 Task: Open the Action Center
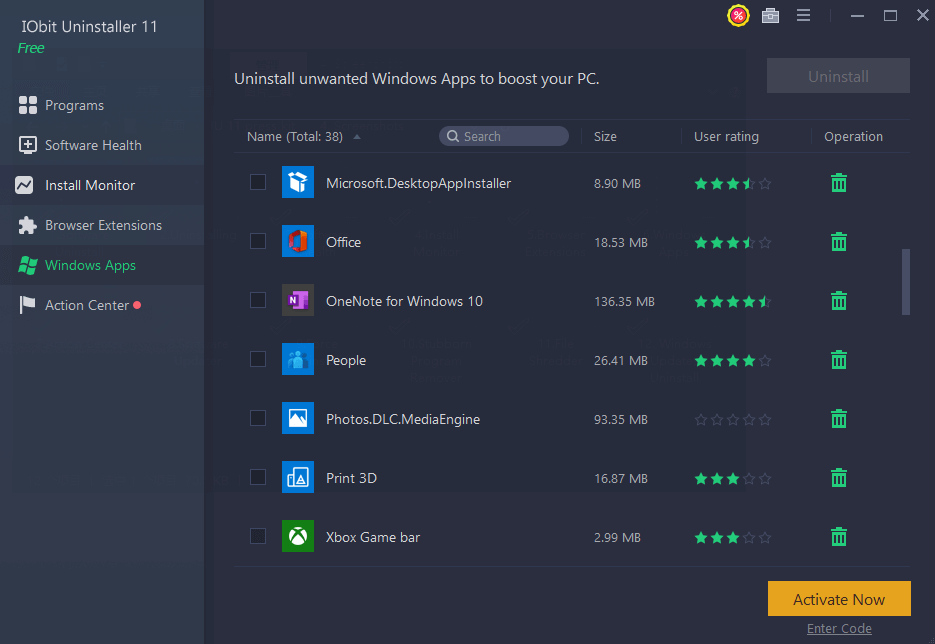102,305
